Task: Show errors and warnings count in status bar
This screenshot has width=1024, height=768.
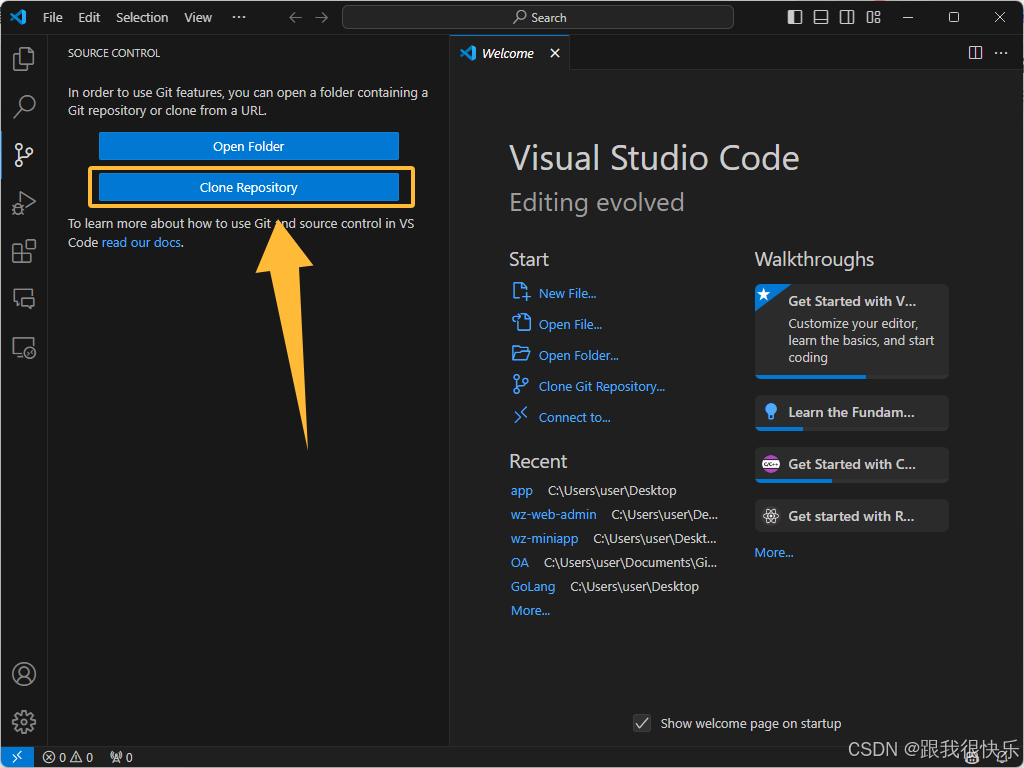Action: (68, 757)
